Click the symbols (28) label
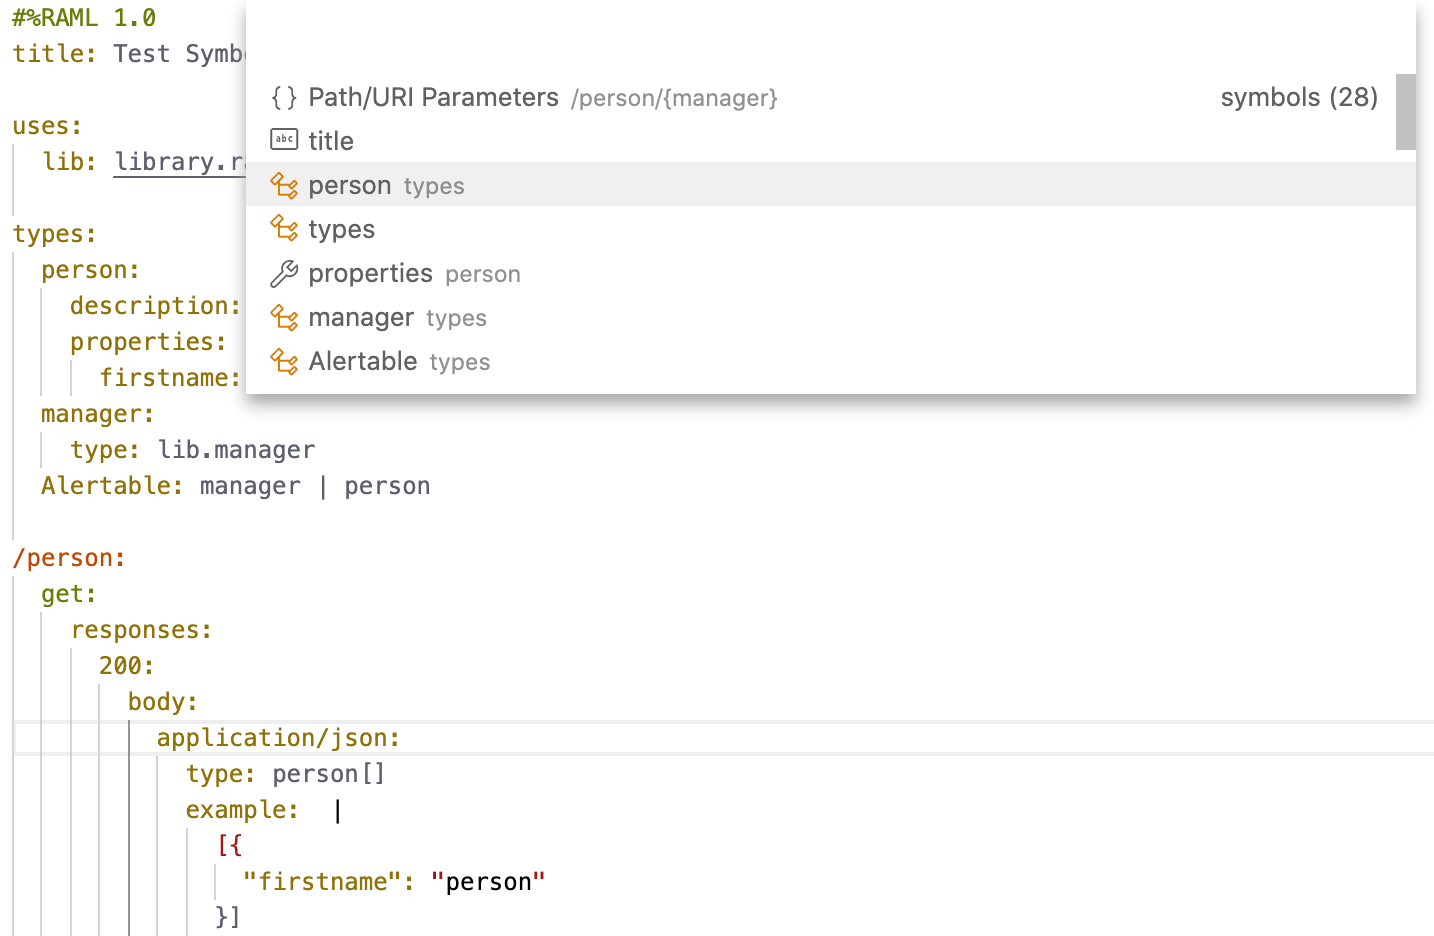 (1298, 97)
